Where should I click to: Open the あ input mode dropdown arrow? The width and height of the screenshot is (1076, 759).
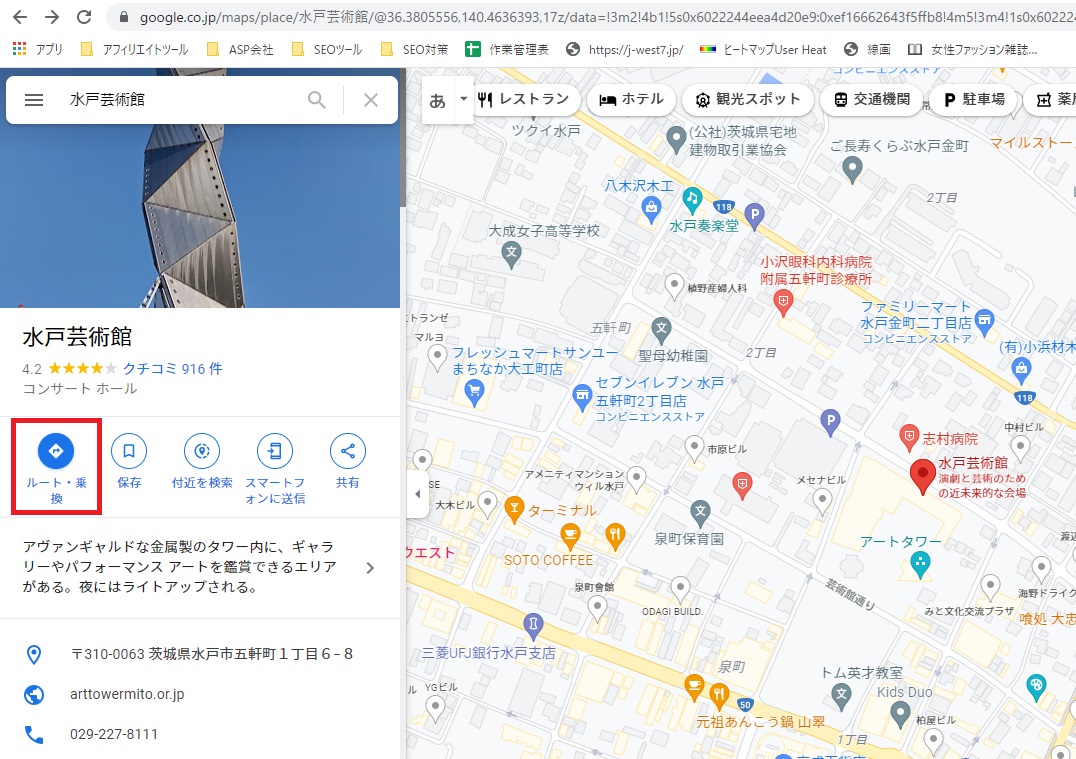tap(463, 99)
